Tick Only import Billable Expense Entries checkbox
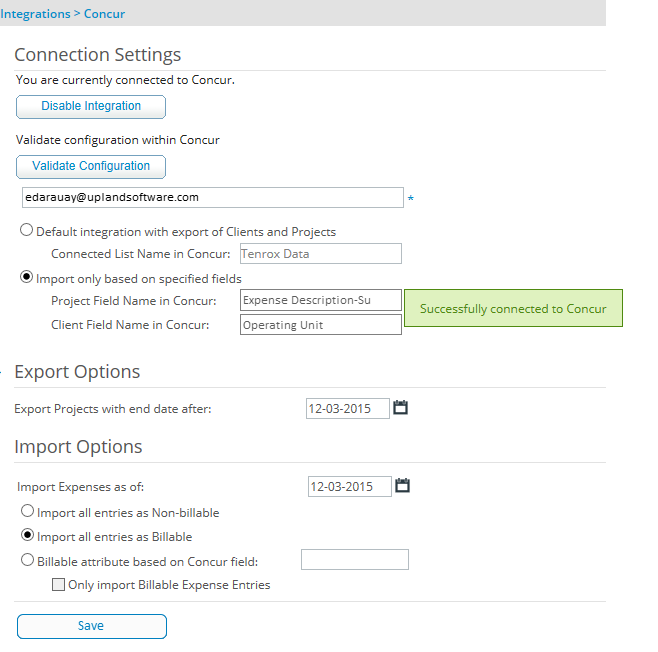The width and height of the screenshot is (658, 652). [58, 584]
